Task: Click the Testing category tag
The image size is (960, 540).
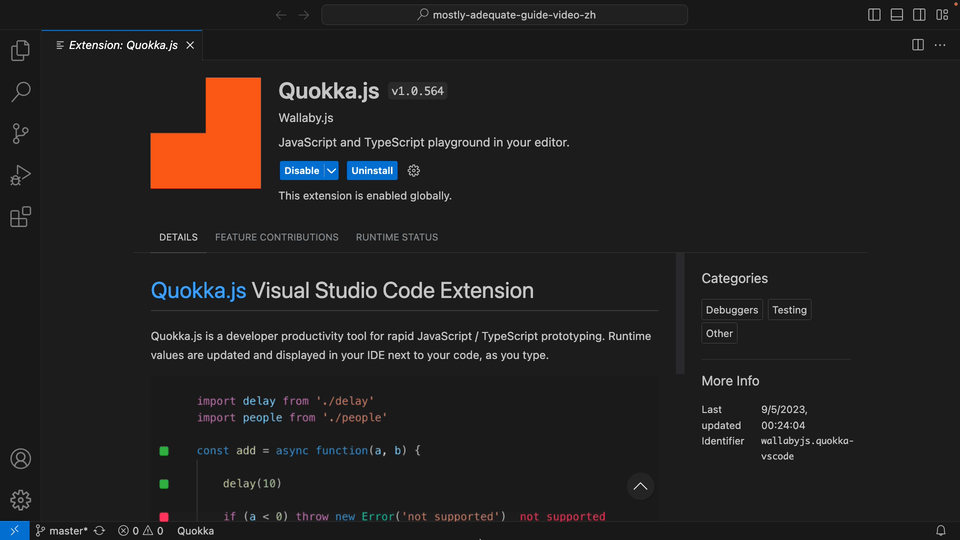Action: (789, 310)
